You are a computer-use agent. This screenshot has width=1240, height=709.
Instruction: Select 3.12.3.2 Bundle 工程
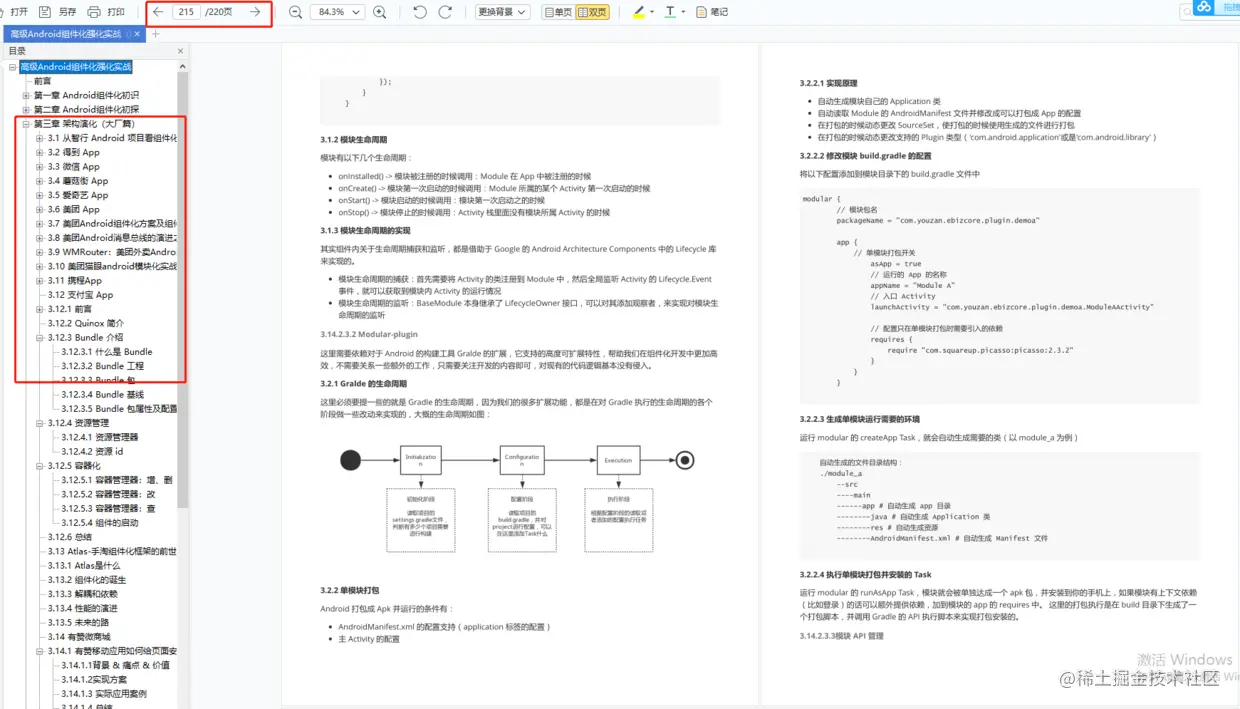[103, 366]
